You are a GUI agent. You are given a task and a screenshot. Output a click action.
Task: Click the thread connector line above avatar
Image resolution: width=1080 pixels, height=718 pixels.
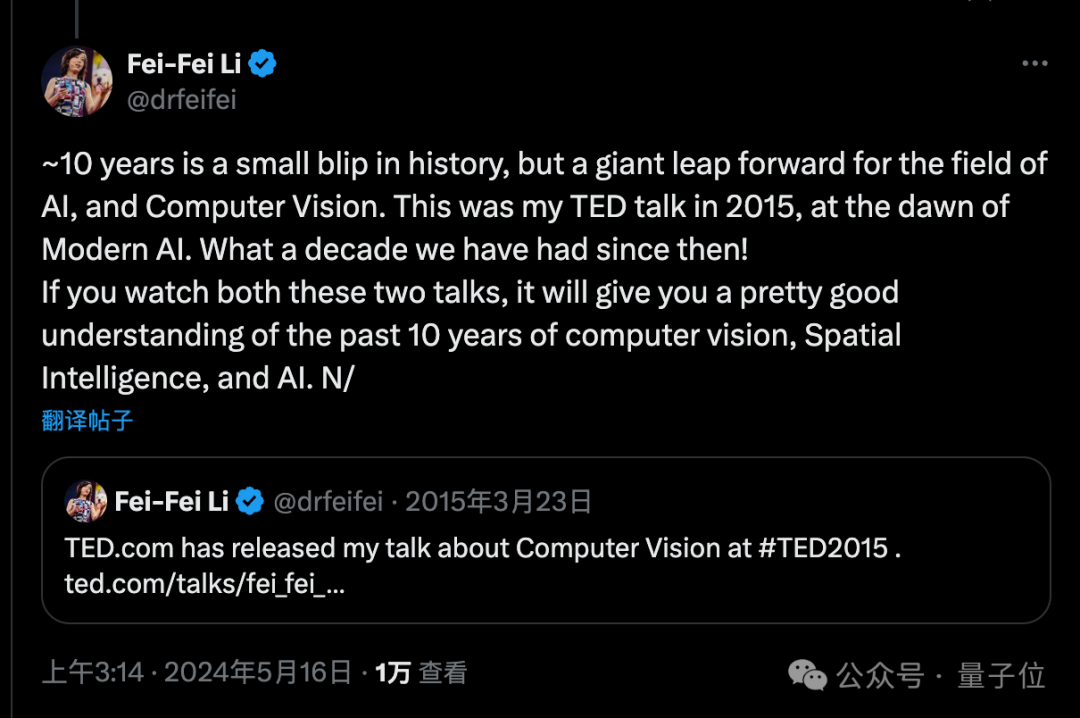click(x=76, y=19)
